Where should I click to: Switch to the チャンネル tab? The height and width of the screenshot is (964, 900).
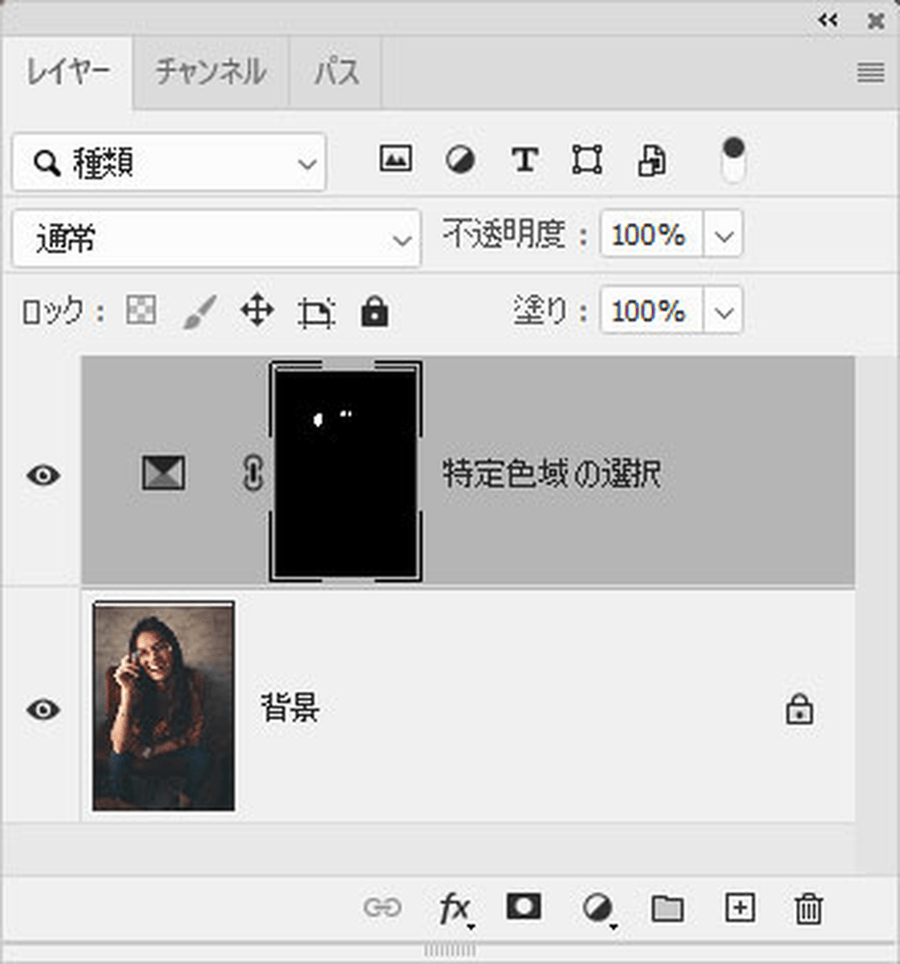211,72
